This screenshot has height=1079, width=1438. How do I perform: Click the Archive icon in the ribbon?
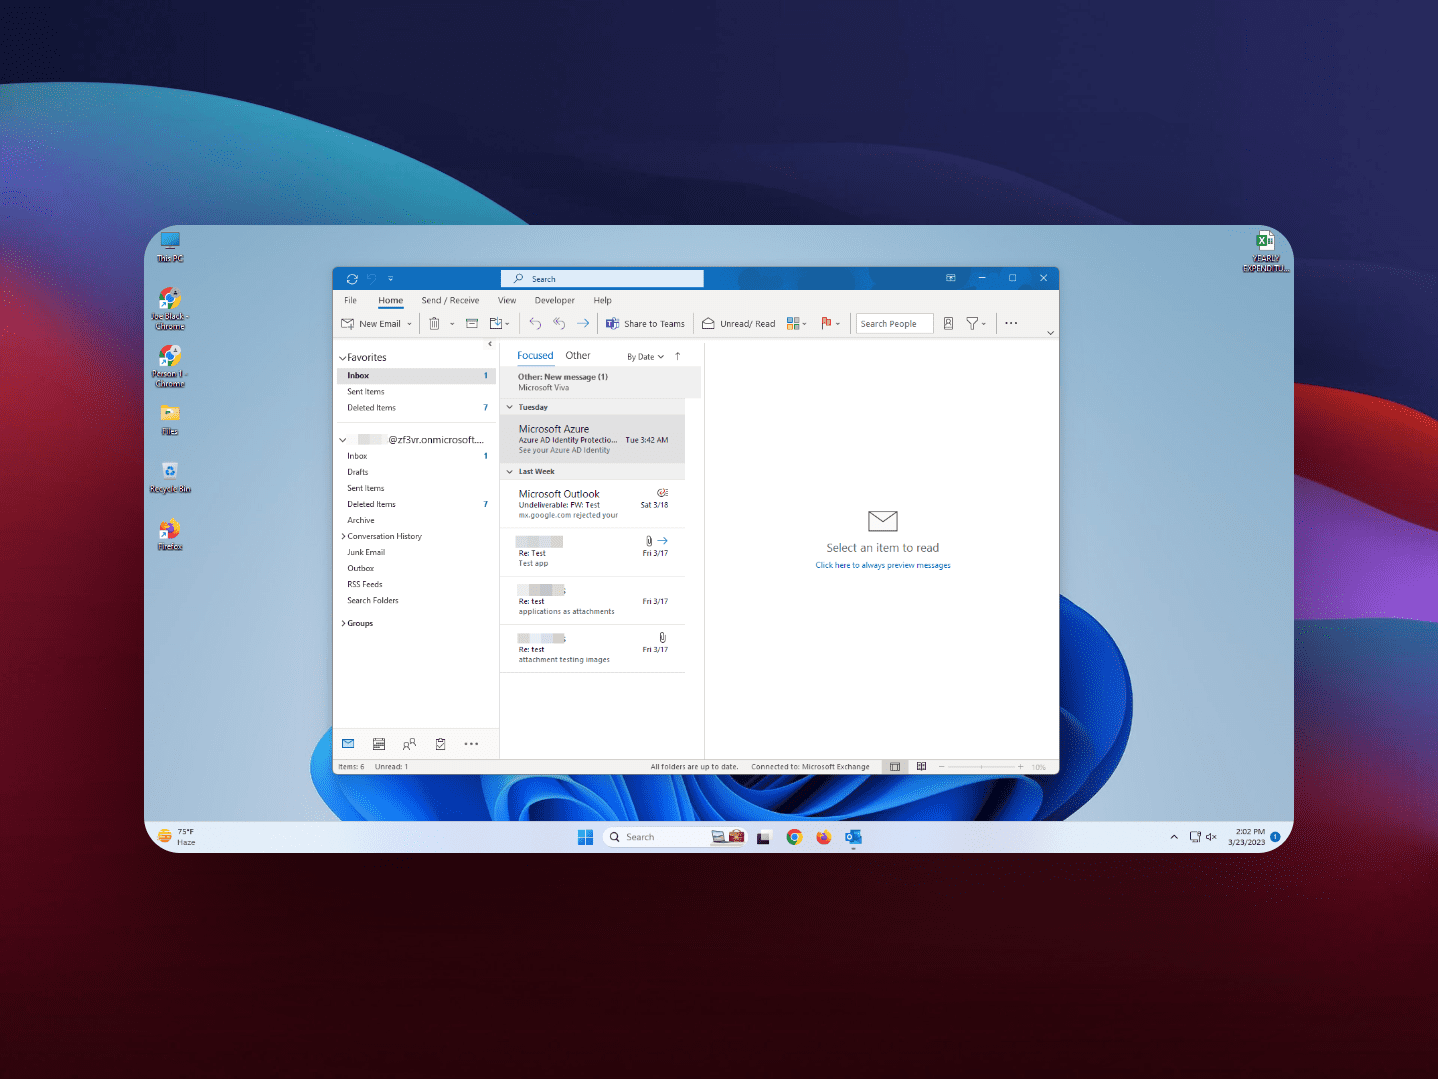point(472,324)
